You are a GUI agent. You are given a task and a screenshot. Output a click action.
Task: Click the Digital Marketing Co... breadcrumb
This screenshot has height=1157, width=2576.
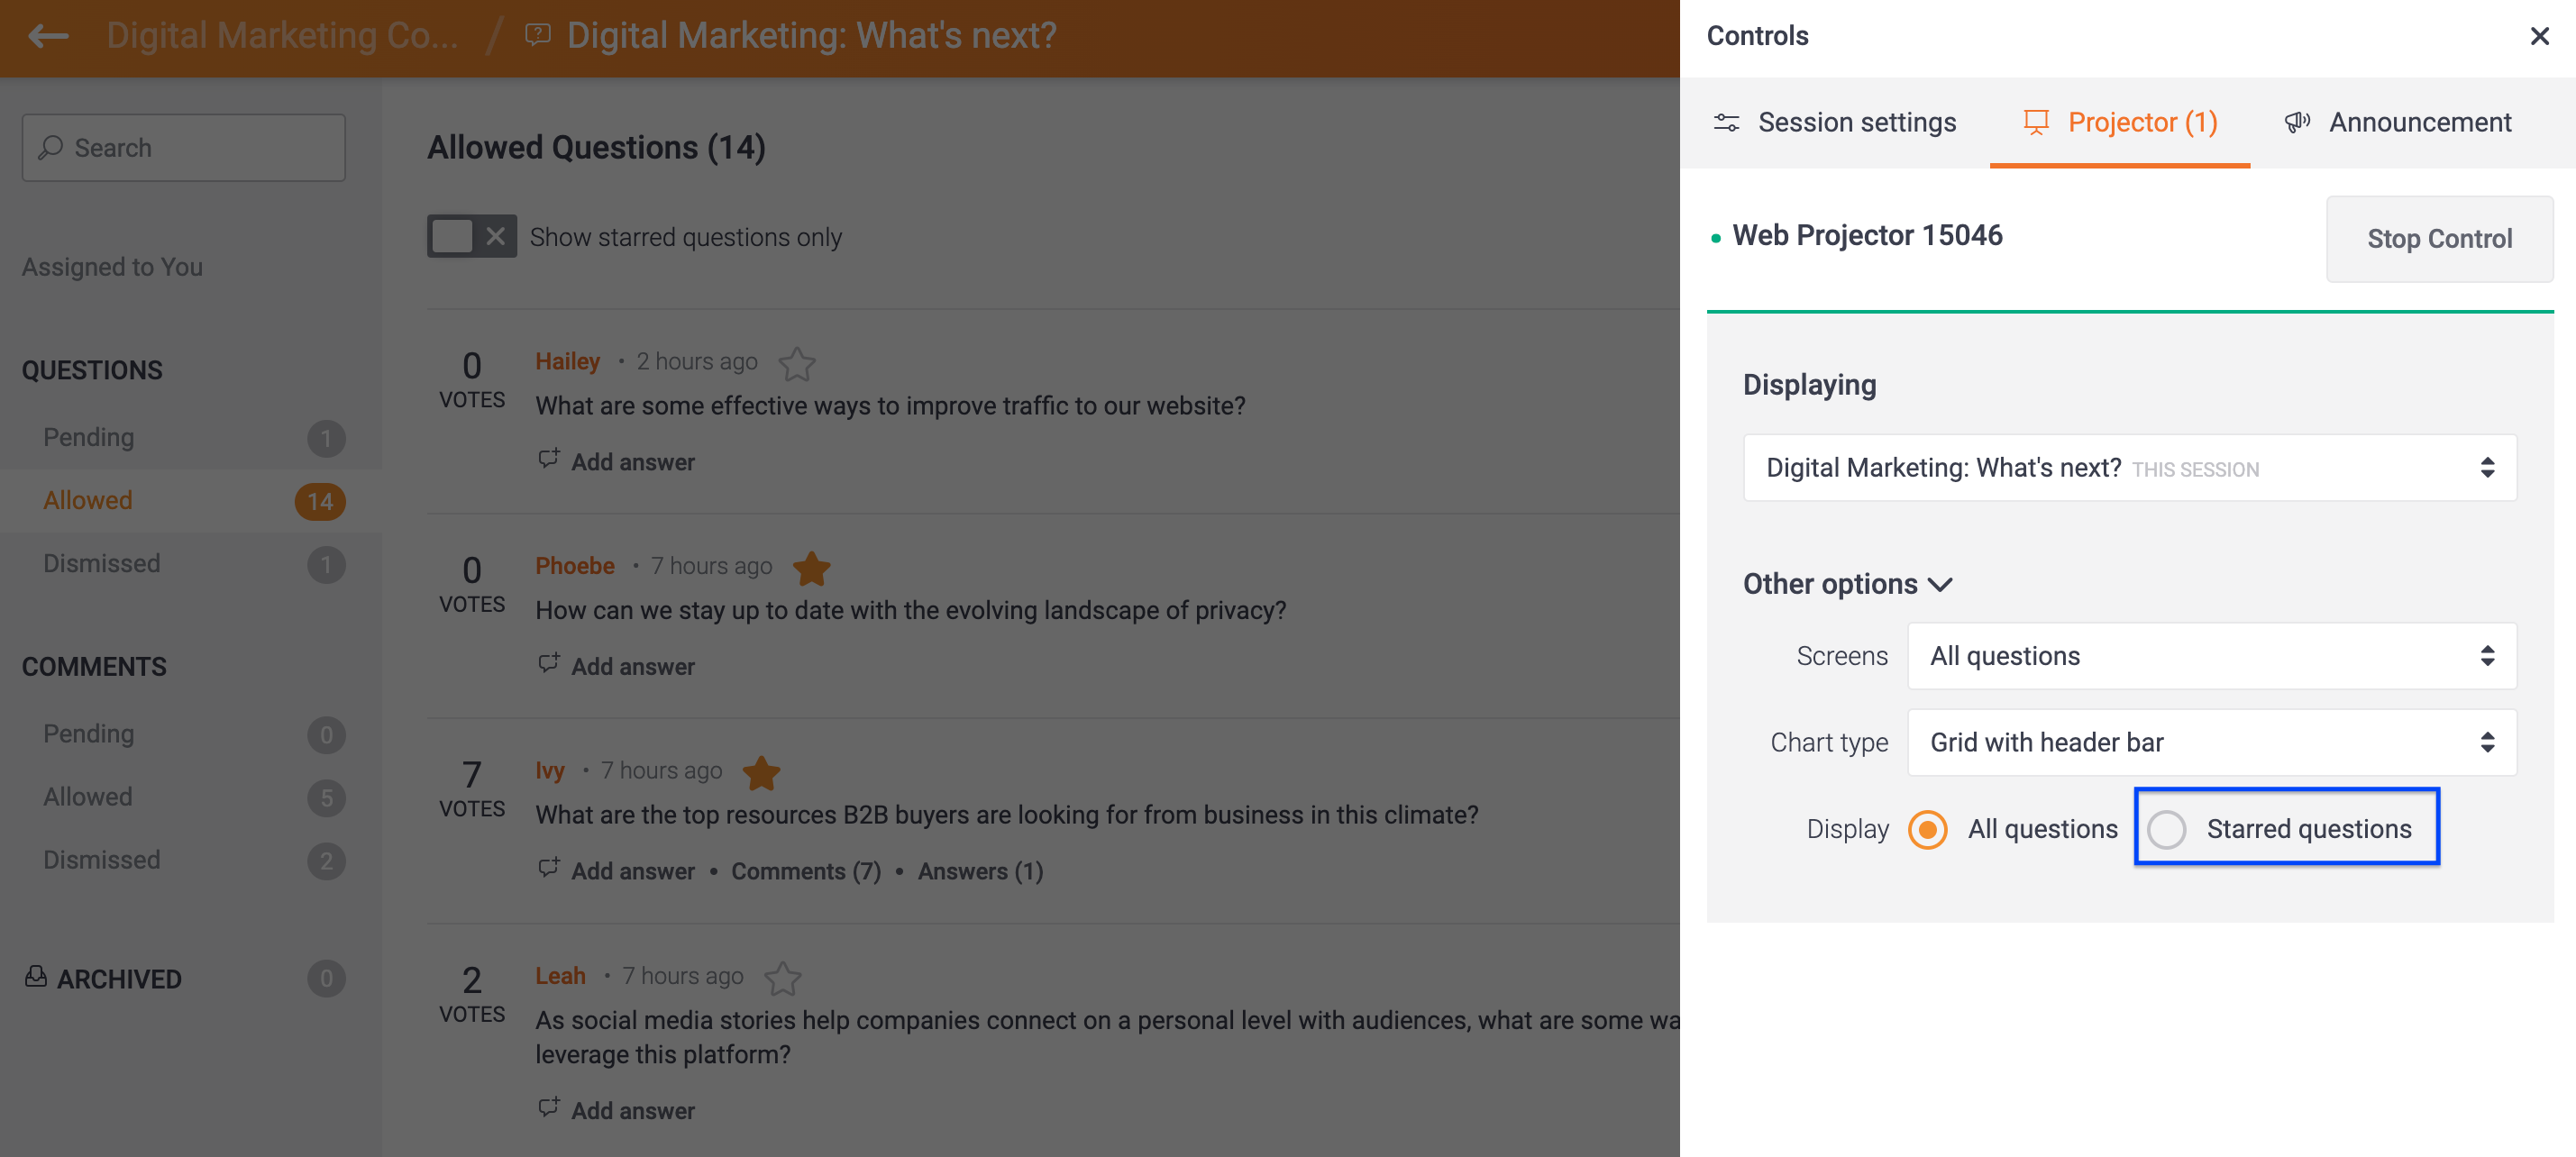(282, 36)
